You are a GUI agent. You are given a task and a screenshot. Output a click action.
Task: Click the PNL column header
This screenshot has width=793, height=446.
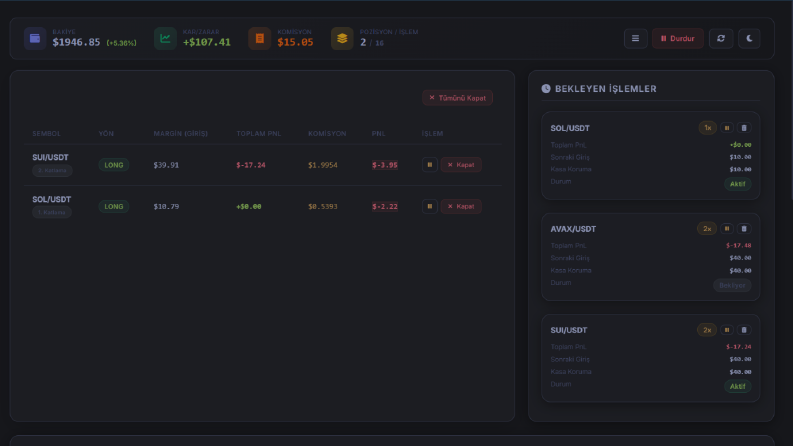click(x=378, y=133)
